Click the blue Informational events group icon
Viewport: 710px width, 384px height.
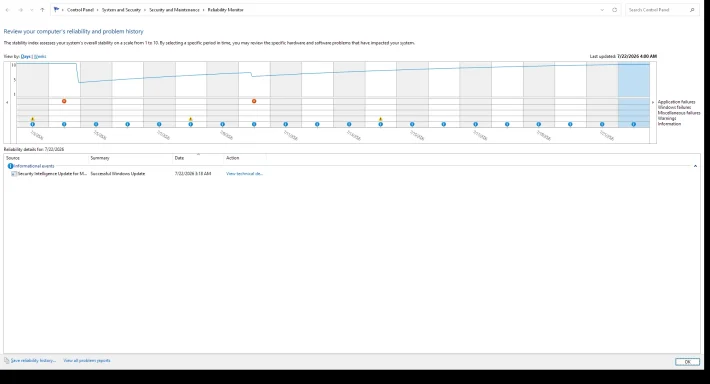(x=10, y=166)
